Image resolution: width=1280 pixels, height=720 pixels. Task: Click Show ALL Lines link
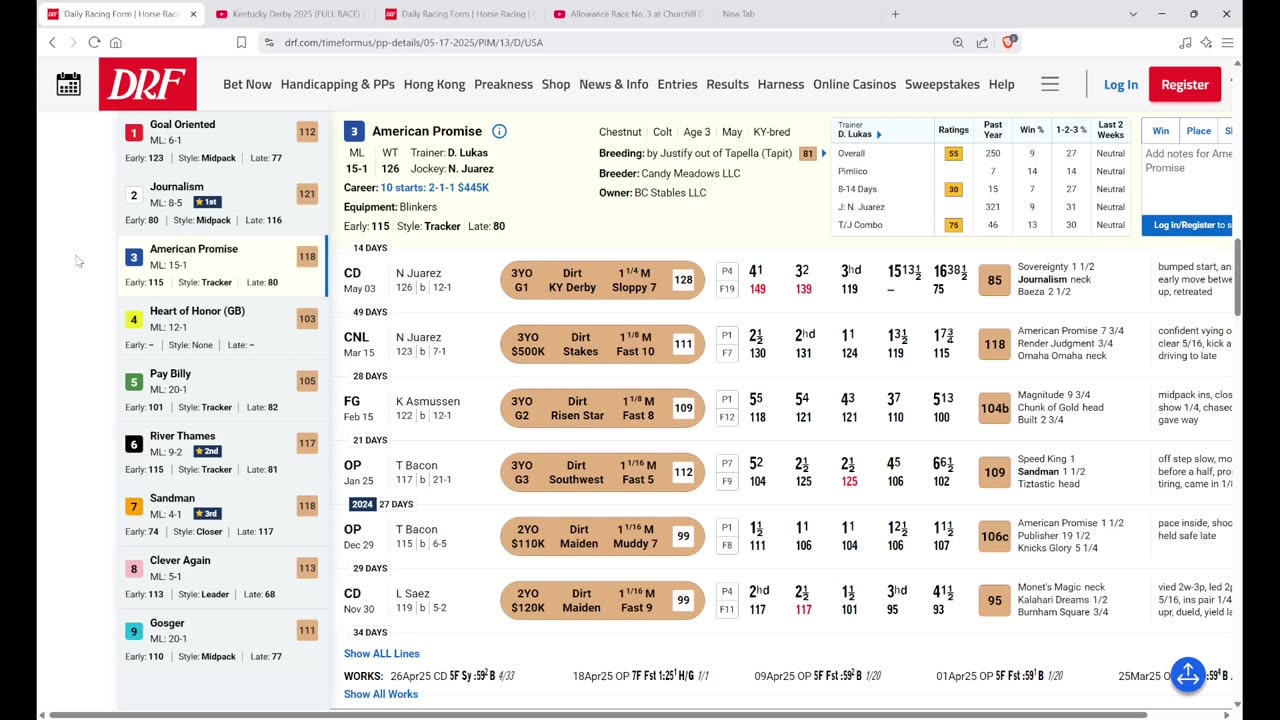[382, 653]
